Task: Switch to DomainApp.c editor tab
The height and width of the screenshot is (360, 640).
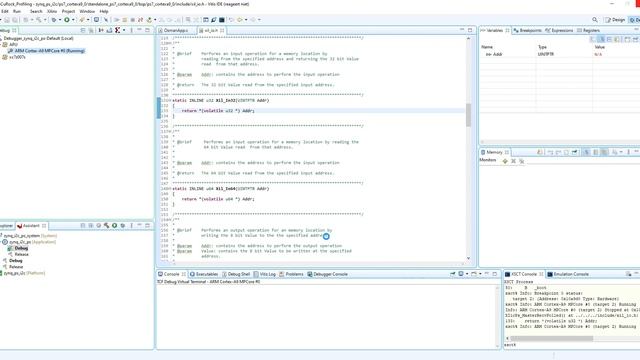Action: pyautogui.click(x=176, y=31)
